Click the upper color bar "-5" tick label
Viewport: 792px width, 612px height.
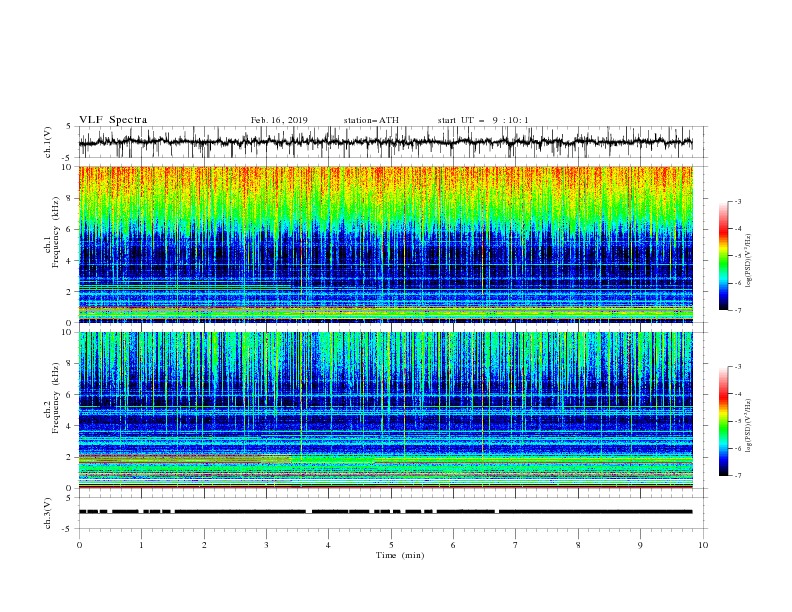737,256
